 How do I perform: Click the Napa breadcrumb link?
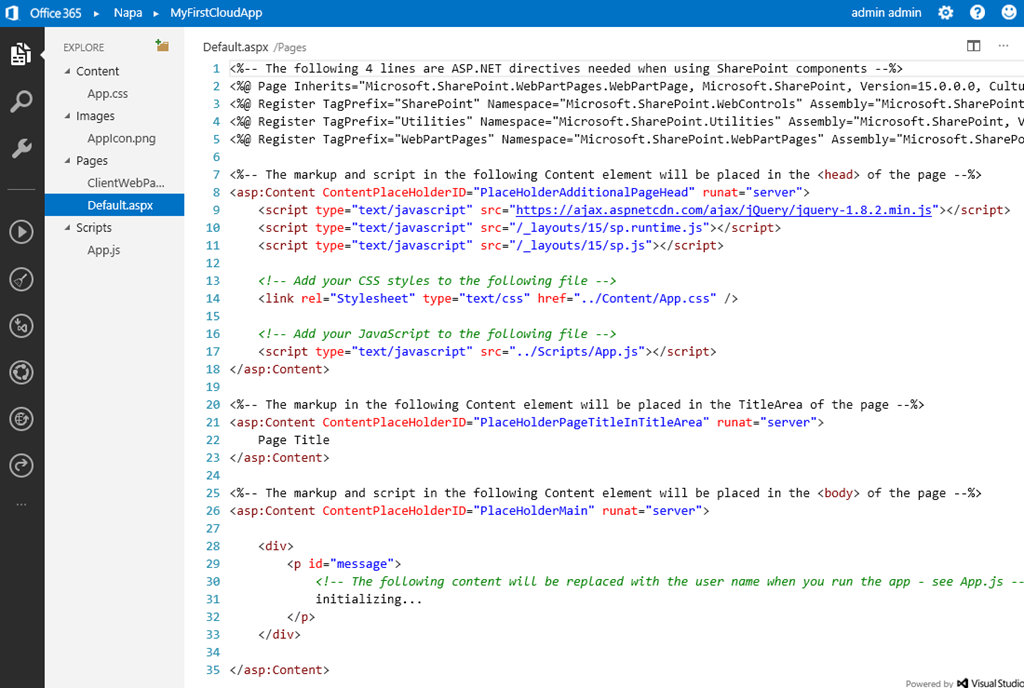[x=125, y=13]
